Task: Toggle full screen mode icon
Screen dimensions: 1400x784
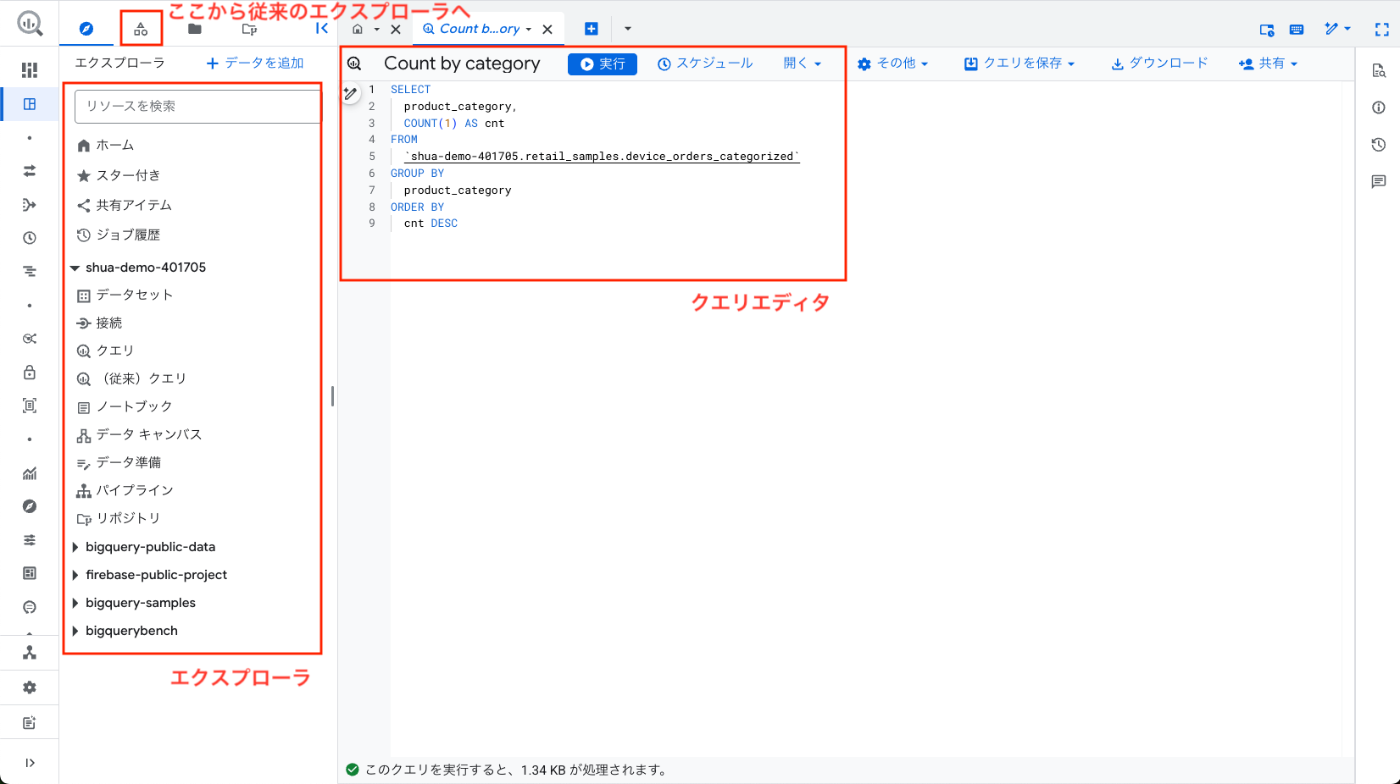Action: coord(1381,30)
